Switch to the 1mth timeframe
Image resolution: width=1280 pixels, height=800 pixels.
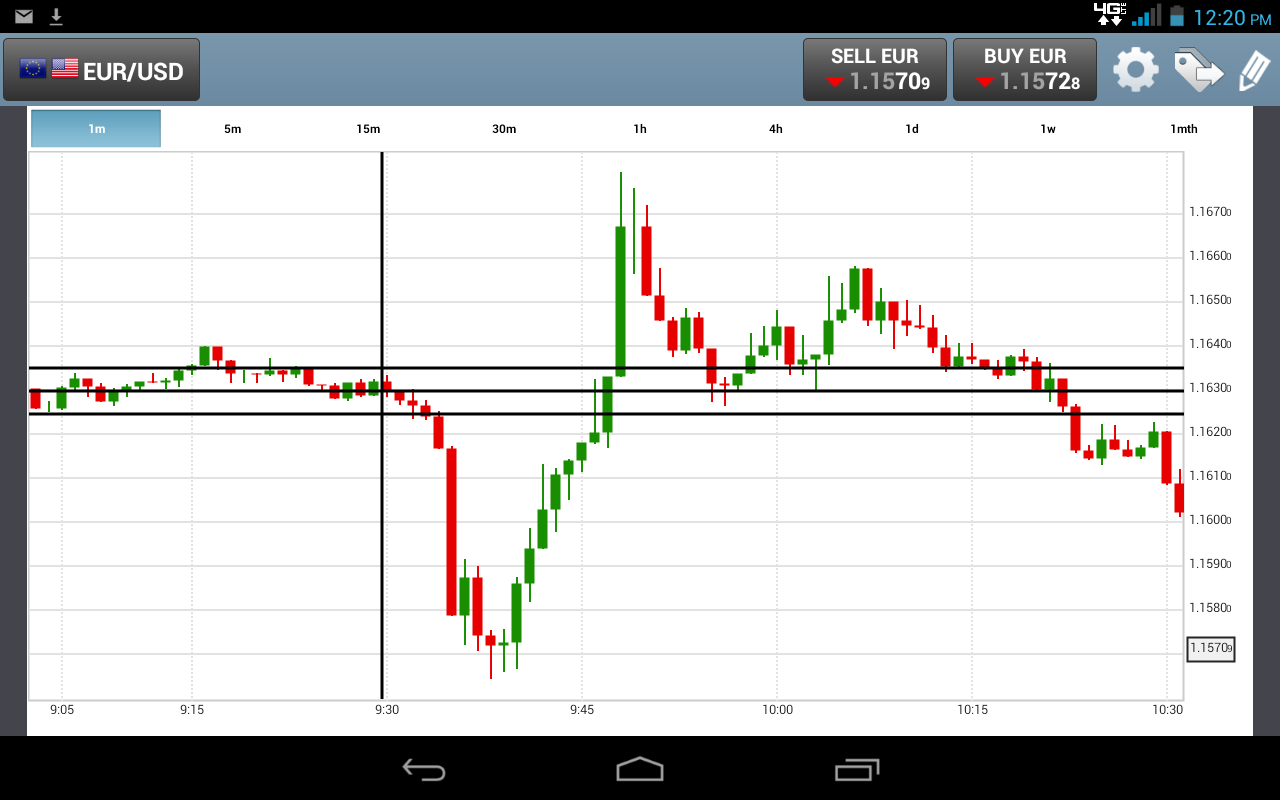(x=1184, y=129)
